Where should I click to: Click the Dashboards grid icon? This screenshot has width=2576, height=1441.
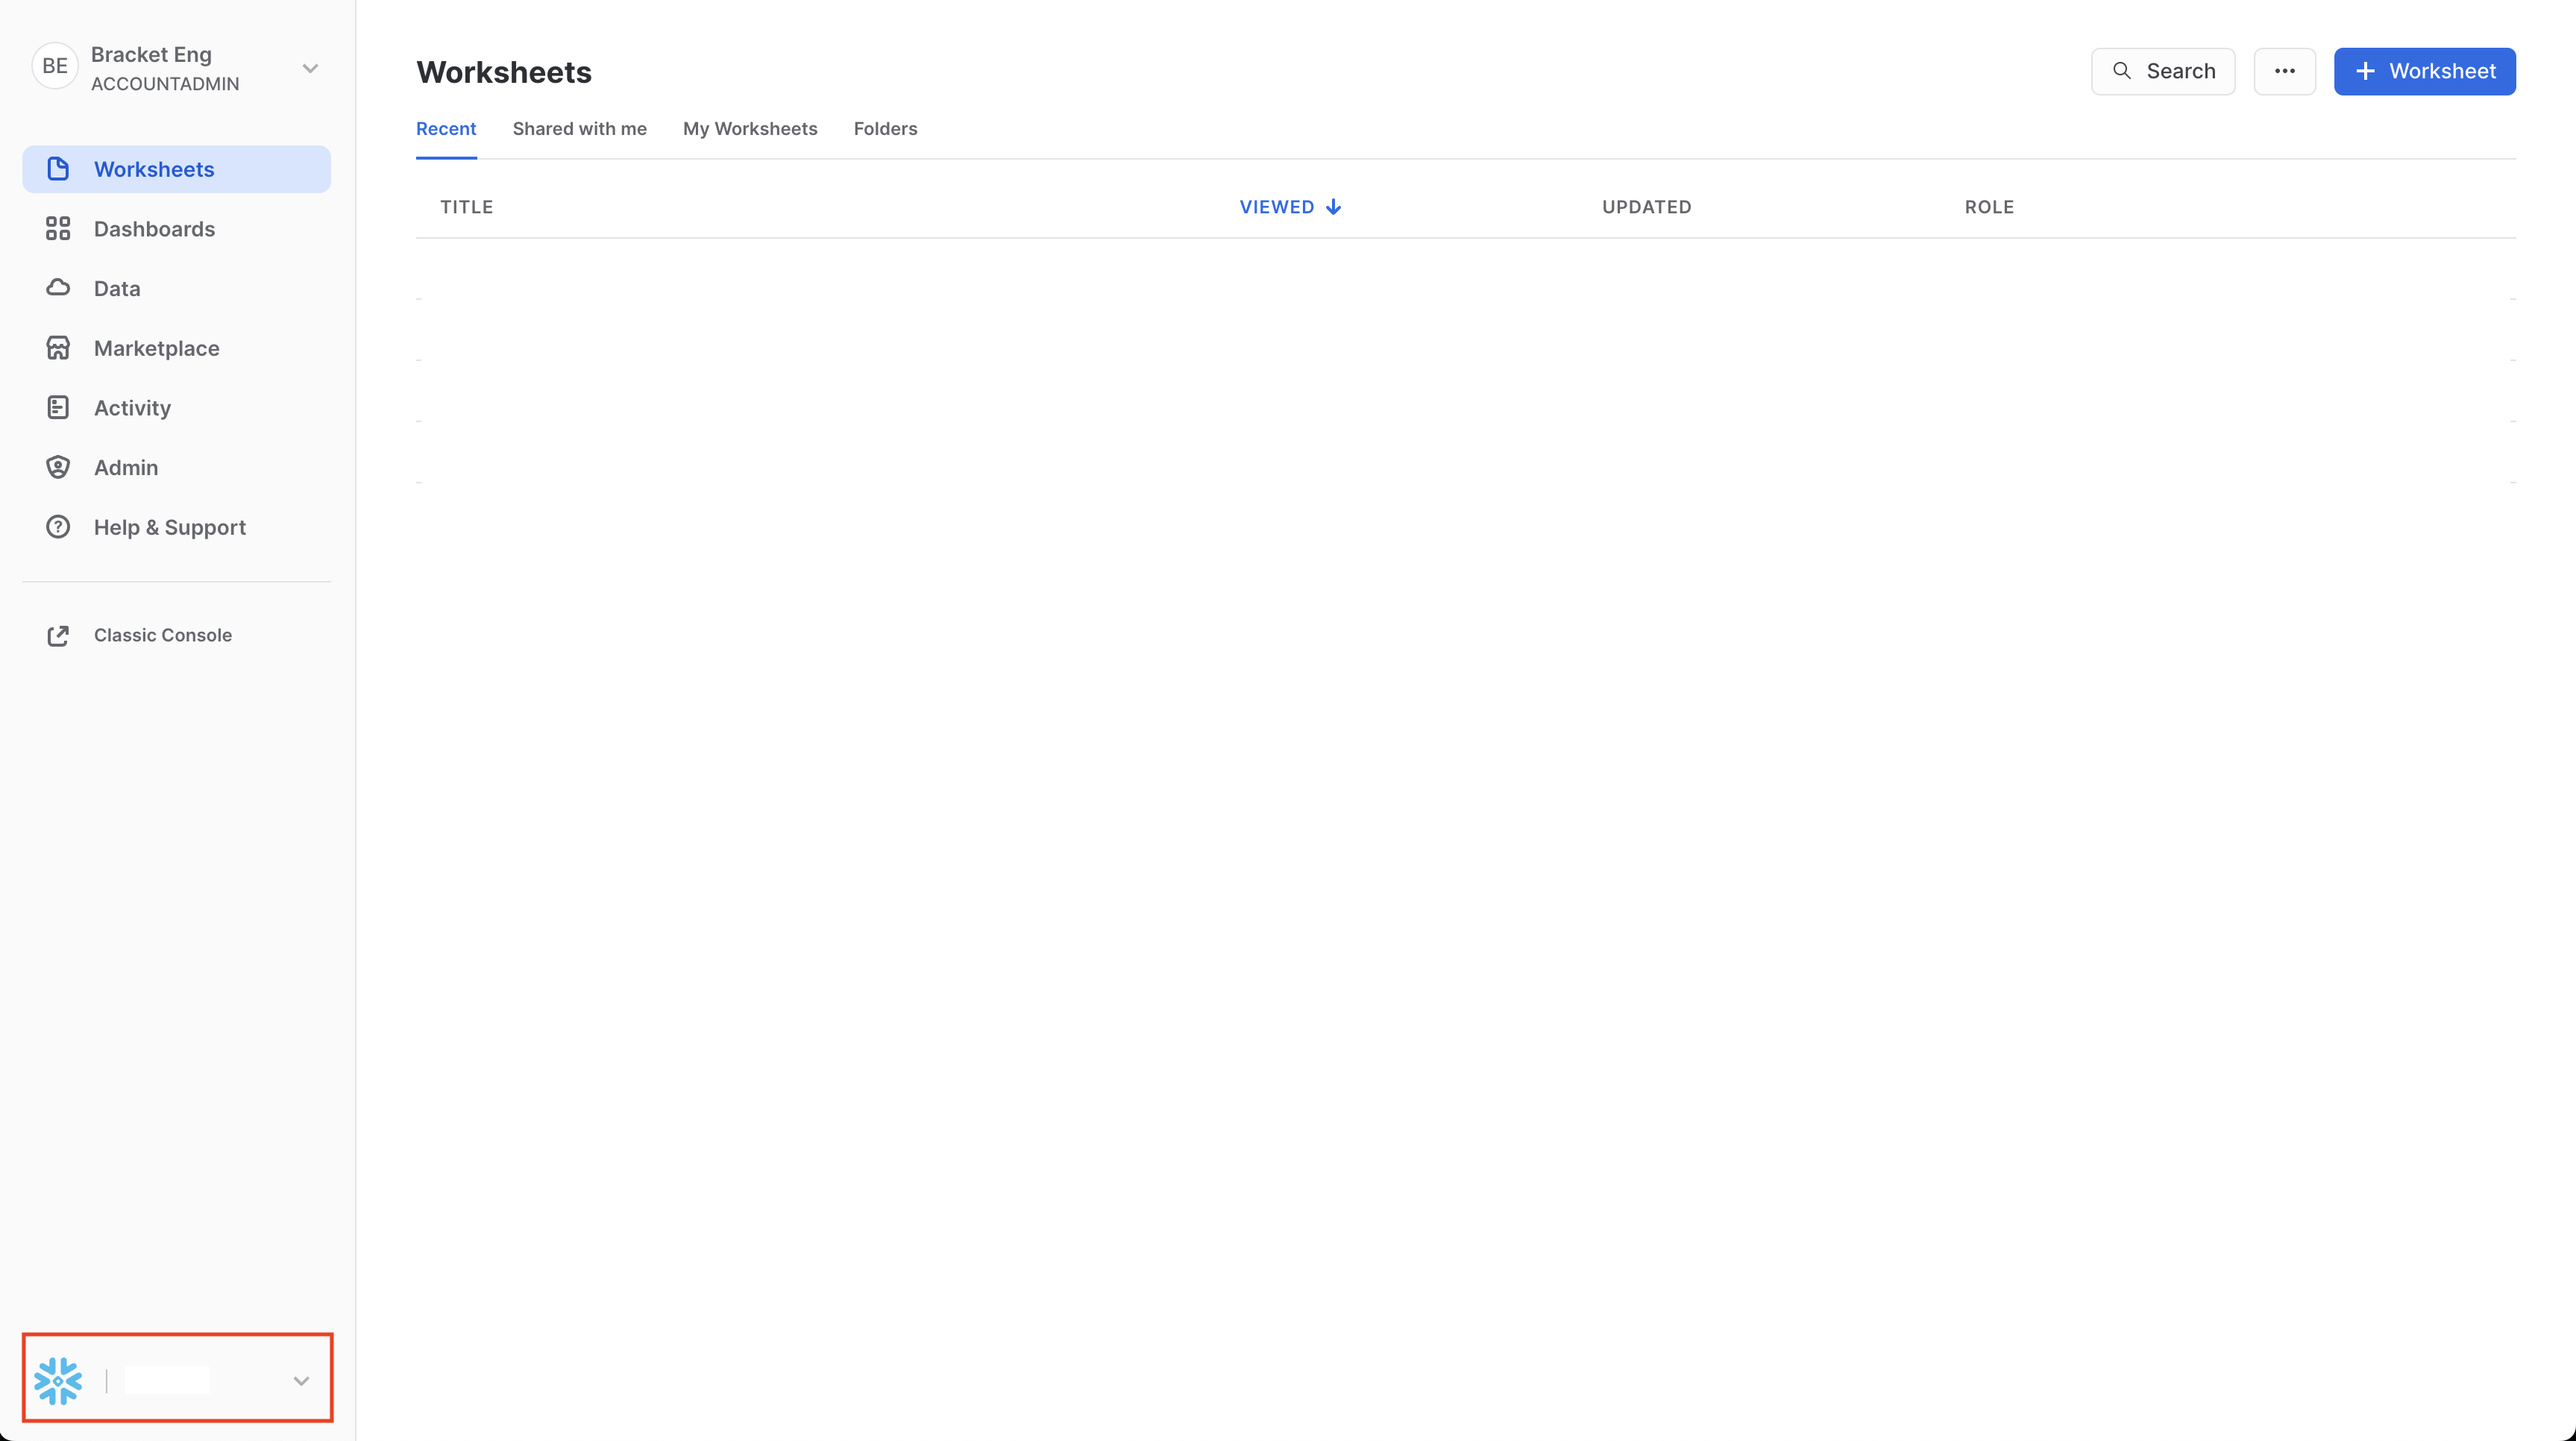click(x=58, y=229)
